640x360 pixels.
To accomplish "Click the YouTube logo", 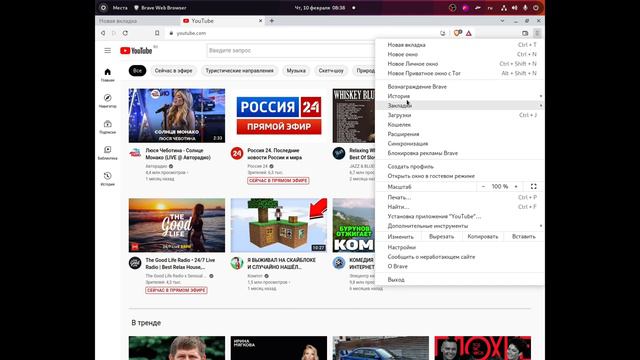I will point(136,51).
